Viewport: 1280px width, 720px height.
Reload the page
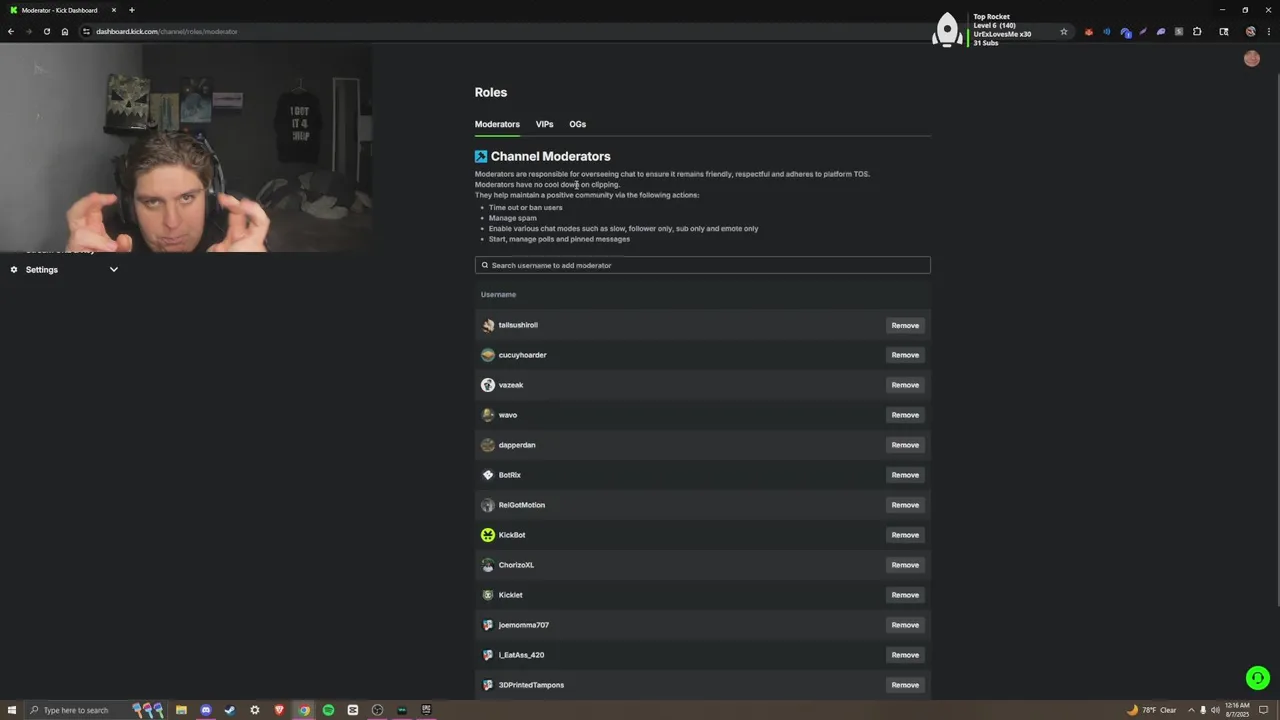(46, 31)
